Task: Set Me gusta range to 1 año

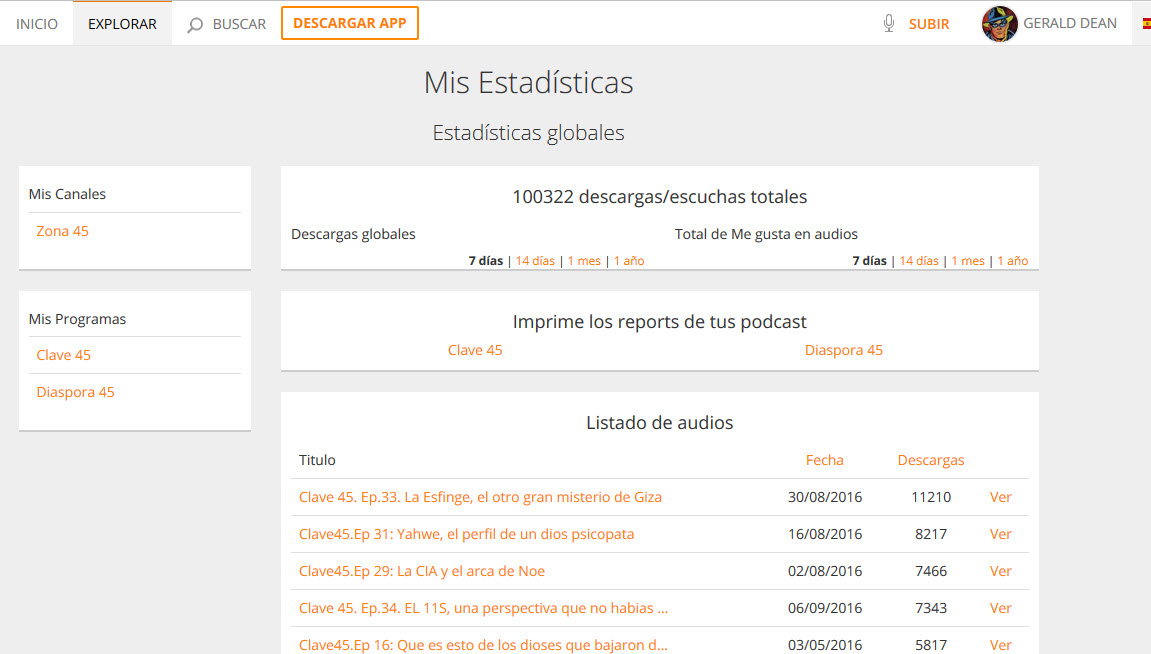Action: pyautogui.click(x=1012, y=261)
